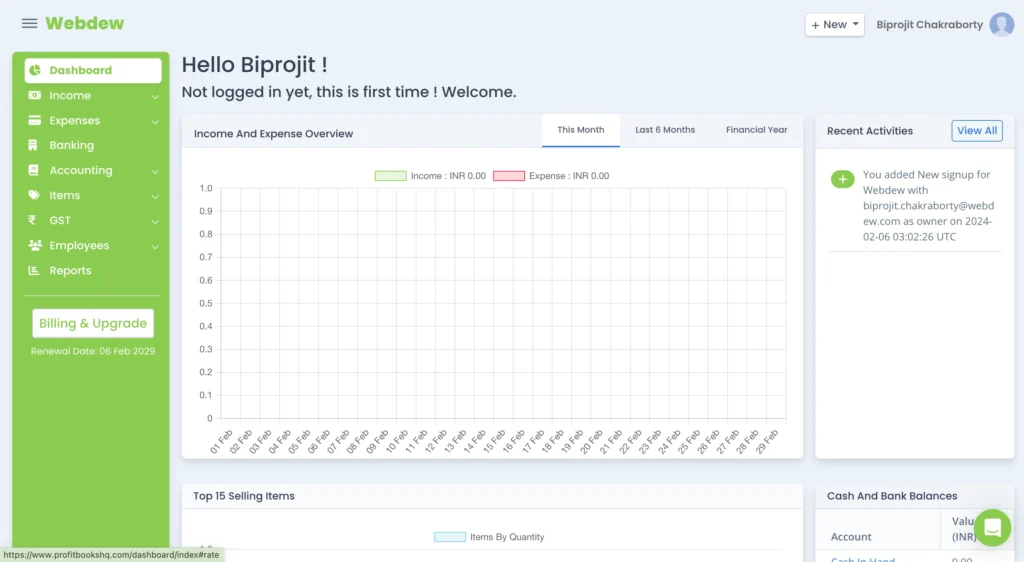Click the Dashboard pie chart icon

click(x=35, y=70)
